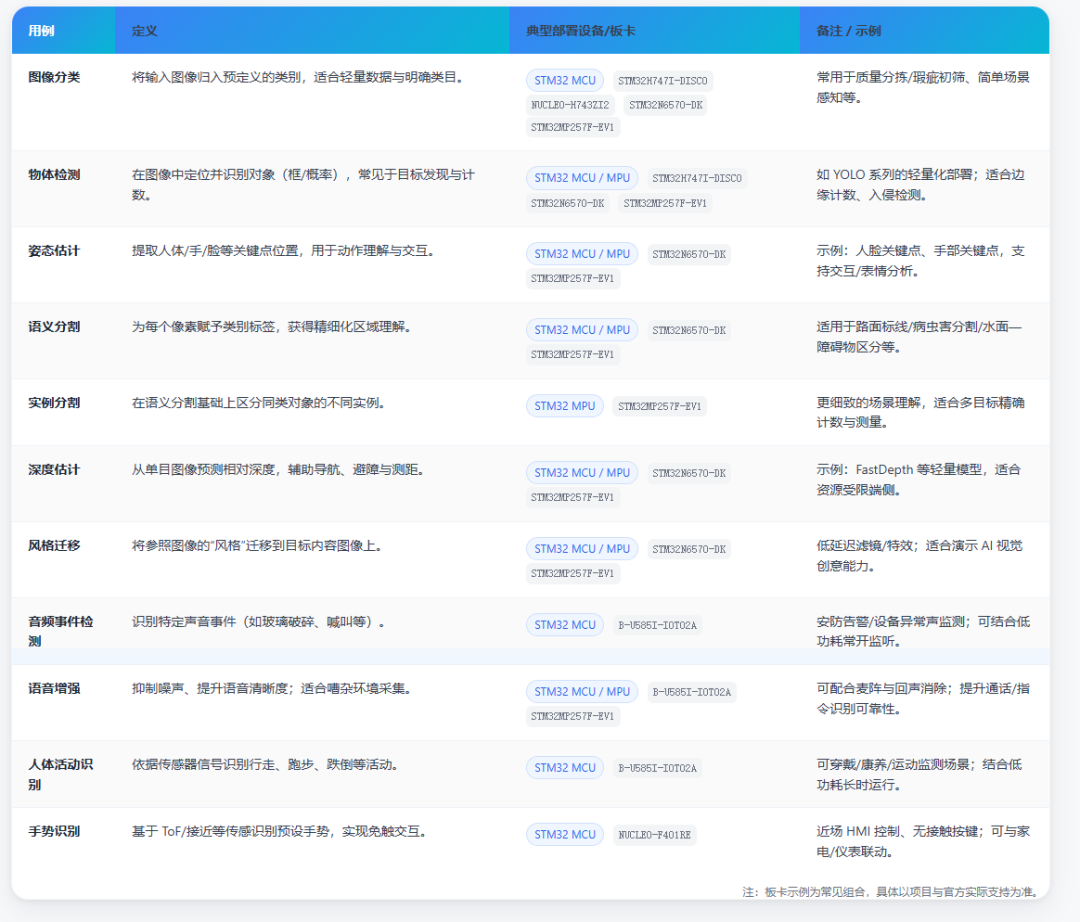Click STM32N6570-DK chip in 图像分类 row
The image size is (1080, 922).
tap(666, 105)
